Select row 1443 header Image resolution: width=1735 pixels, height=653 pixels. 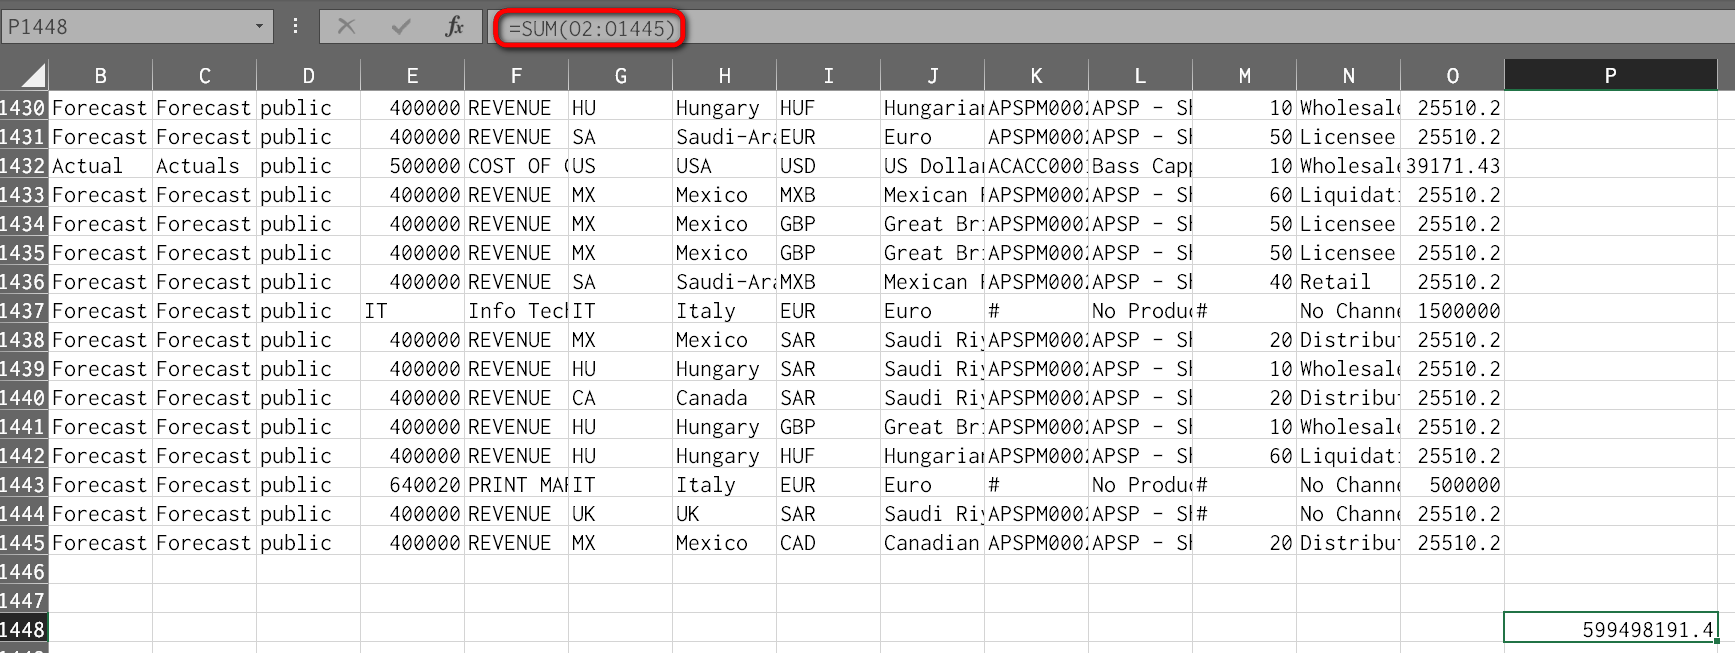(x=24, y=485)
